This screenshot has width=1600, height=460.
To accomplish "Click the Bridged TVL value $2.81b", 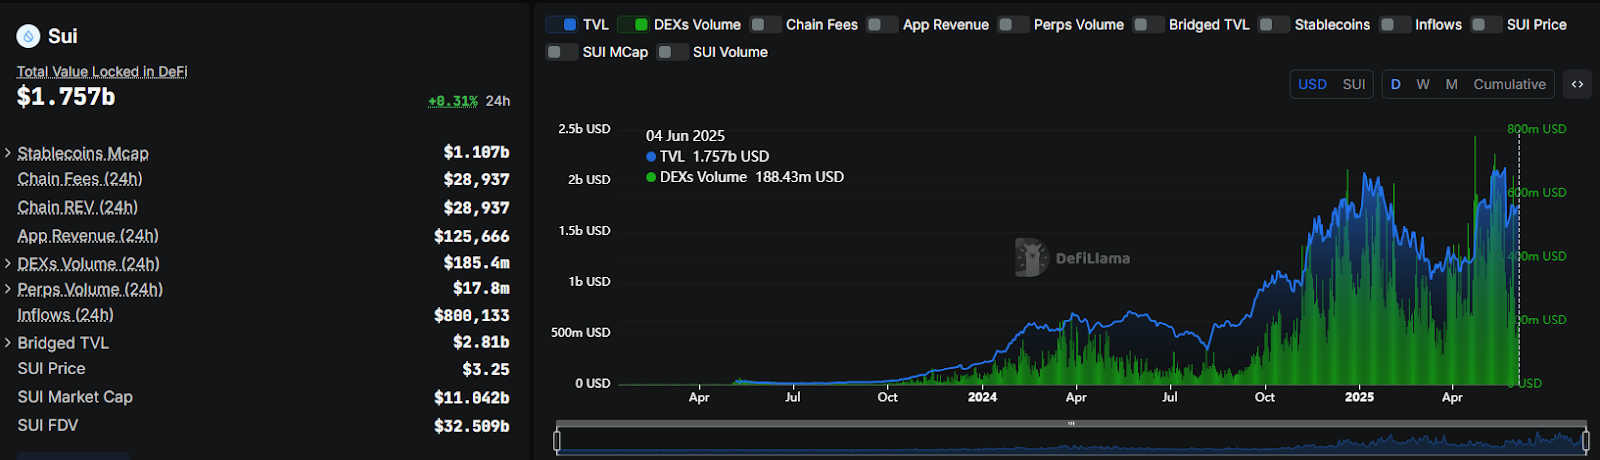I will coord(481,342).
